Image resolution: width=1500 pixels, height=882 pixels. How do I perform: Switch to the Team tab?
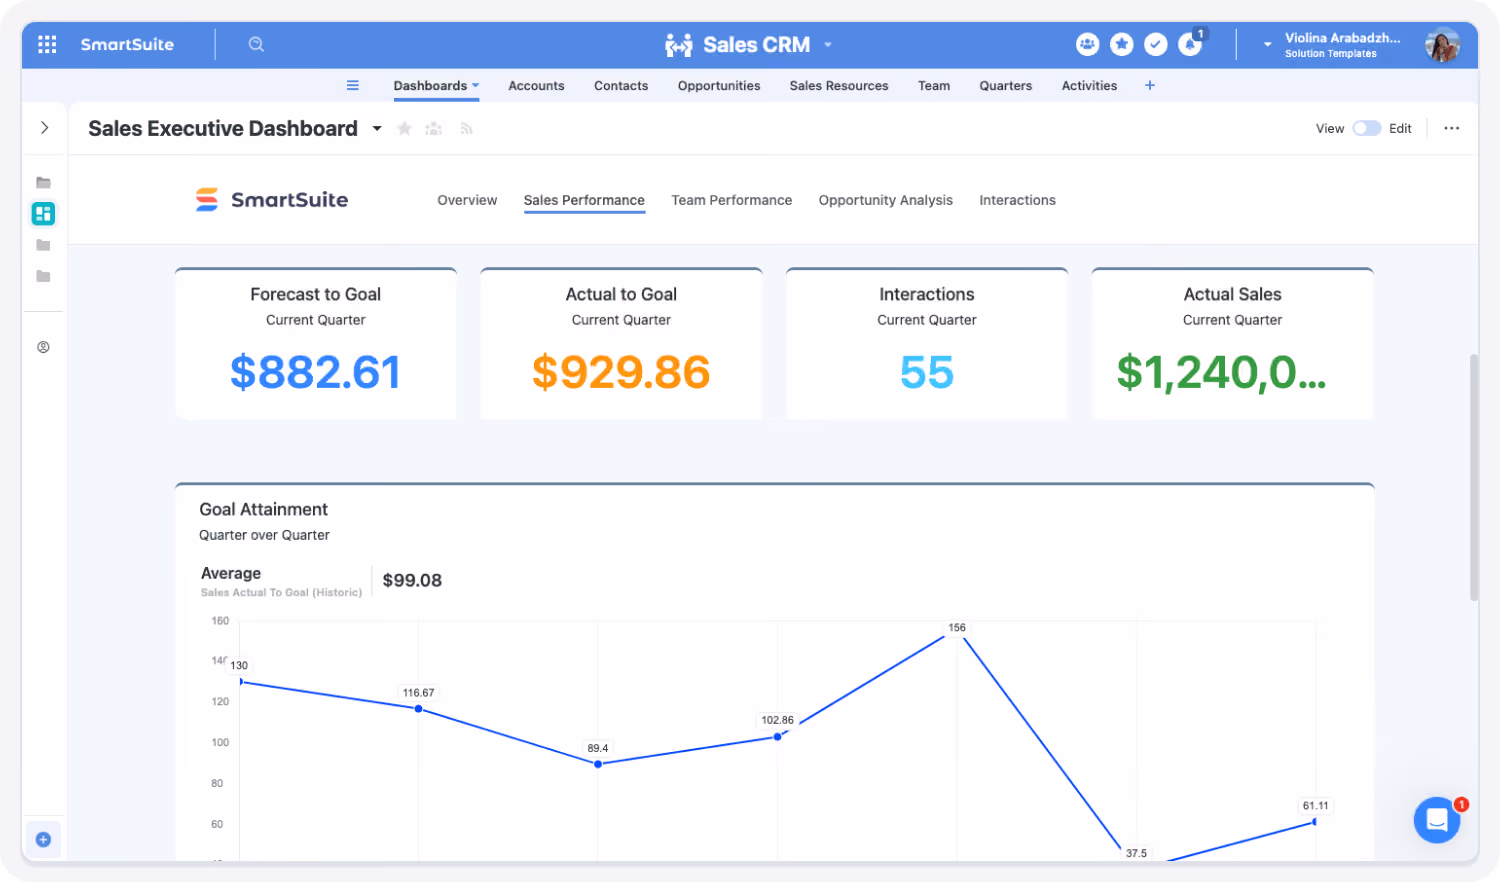(x=934, y=86)
